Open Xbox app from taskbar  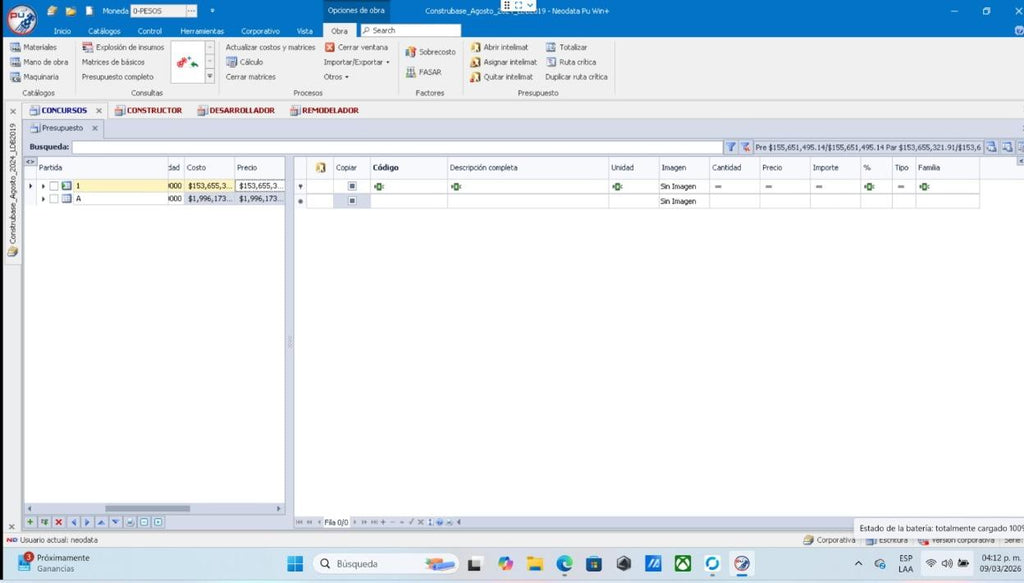tap(682, 563)
